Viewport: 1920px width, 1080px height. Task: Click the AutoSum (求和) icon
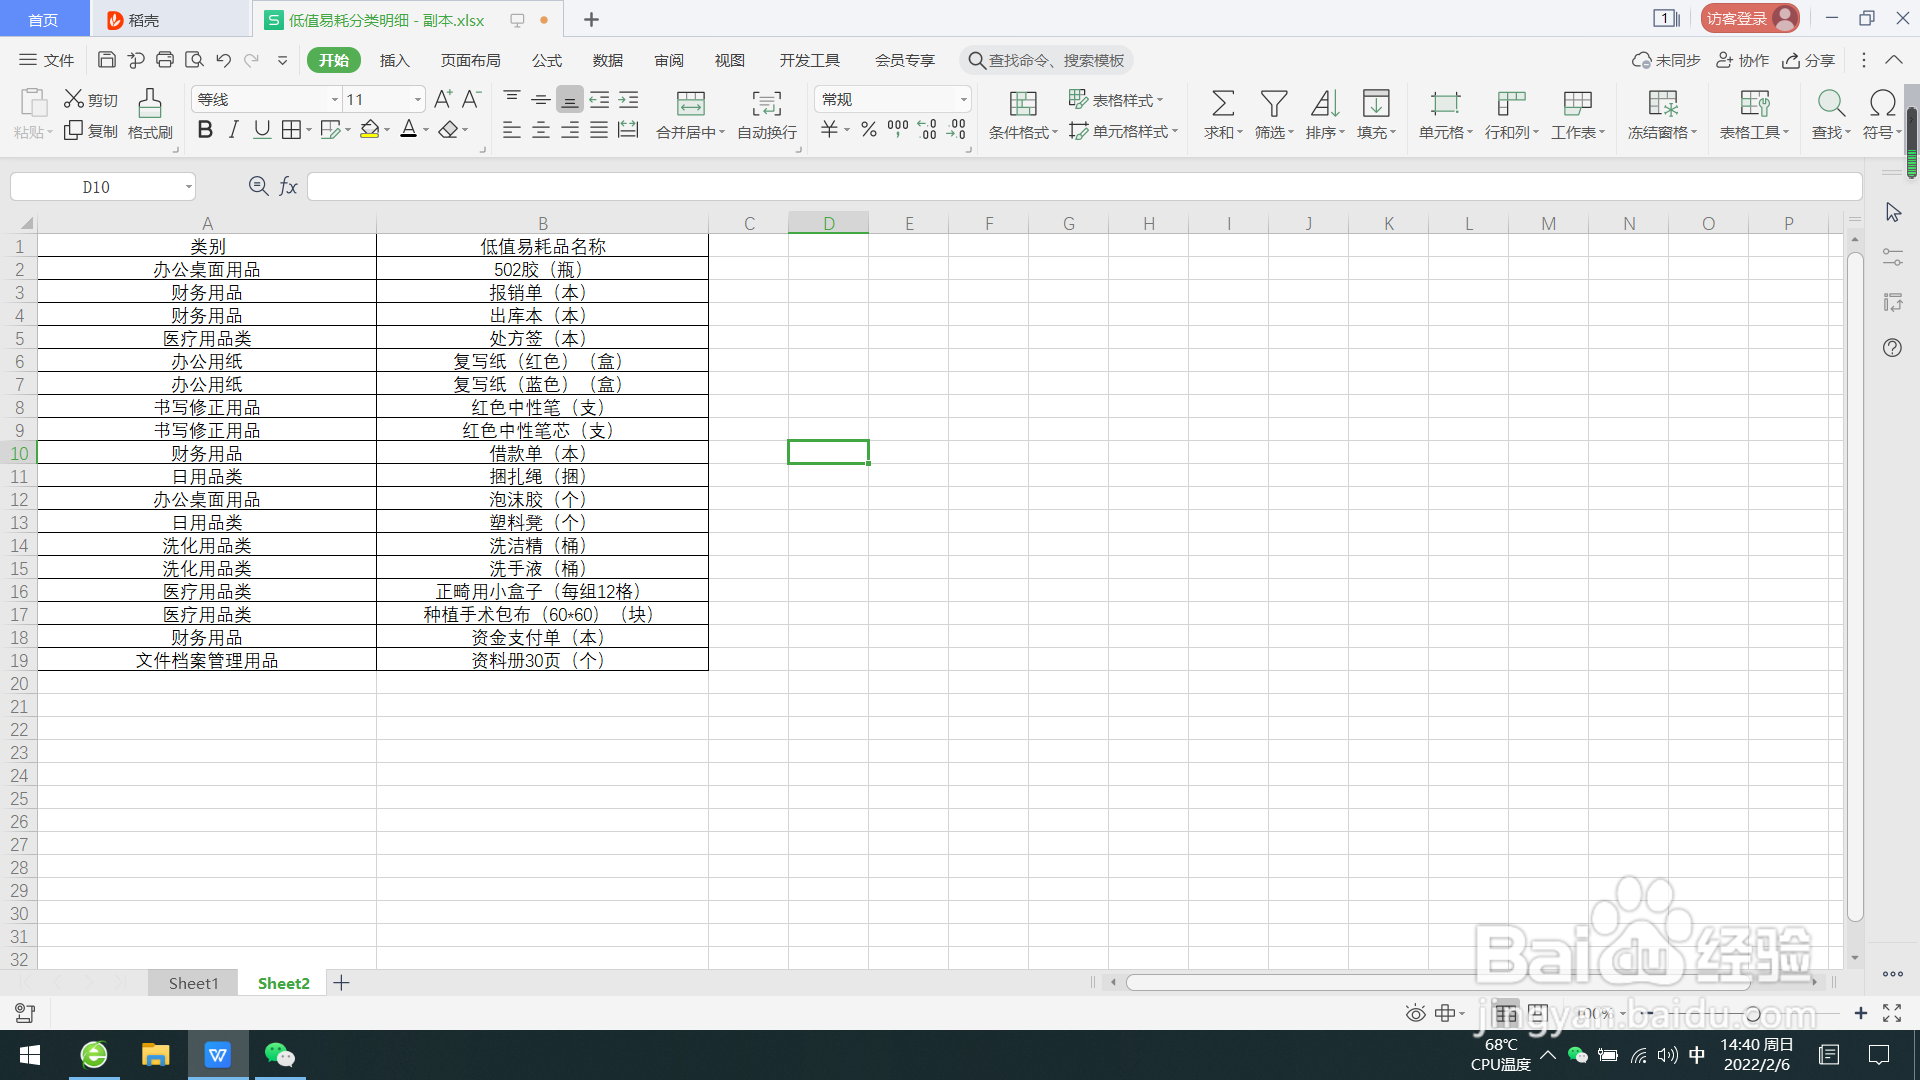point(1222,103)
